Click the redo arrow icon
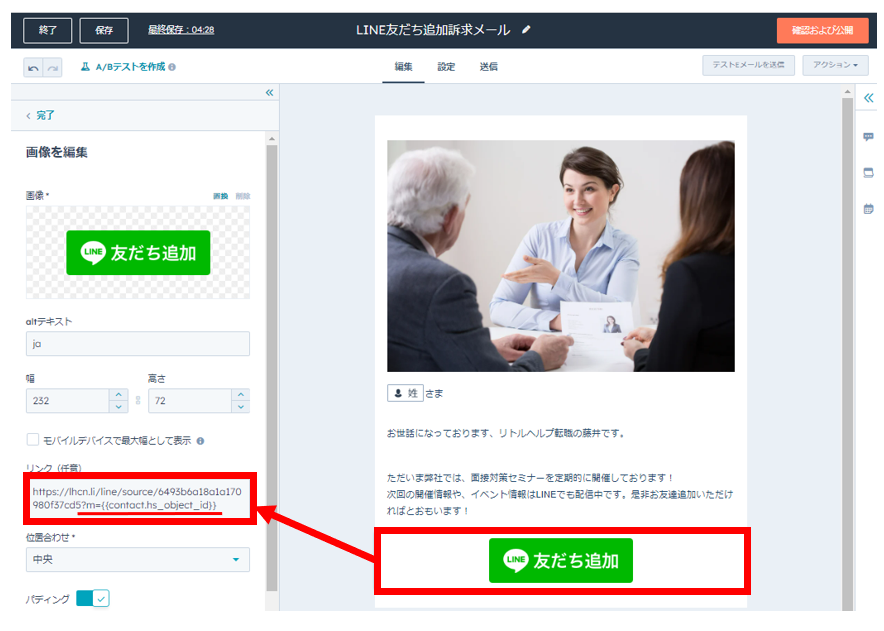Image resolution: width=884 pixels, height=631 pixels. pyautogui.click(x=53, y=67)
